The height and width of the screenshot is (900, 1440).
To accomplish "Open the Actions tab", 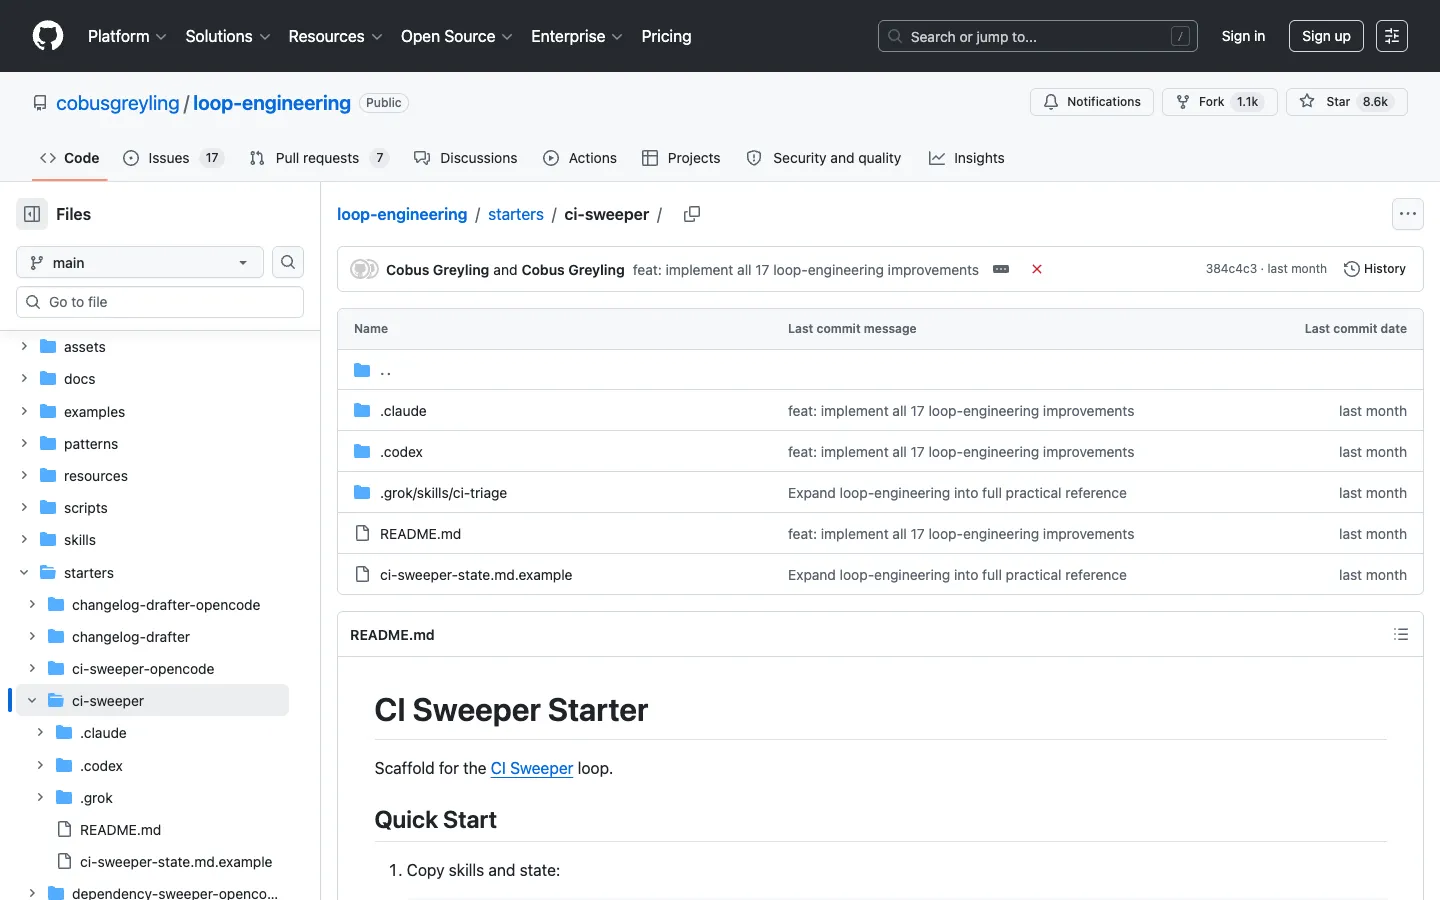I will [x=580, y=158].
